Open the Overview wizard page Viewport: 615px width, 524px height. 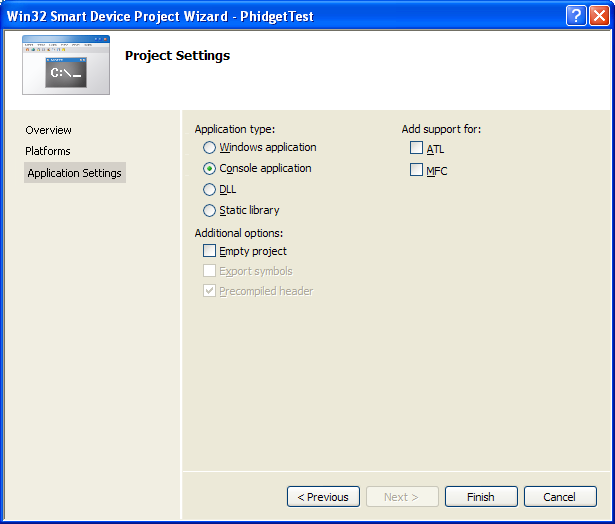48,130
